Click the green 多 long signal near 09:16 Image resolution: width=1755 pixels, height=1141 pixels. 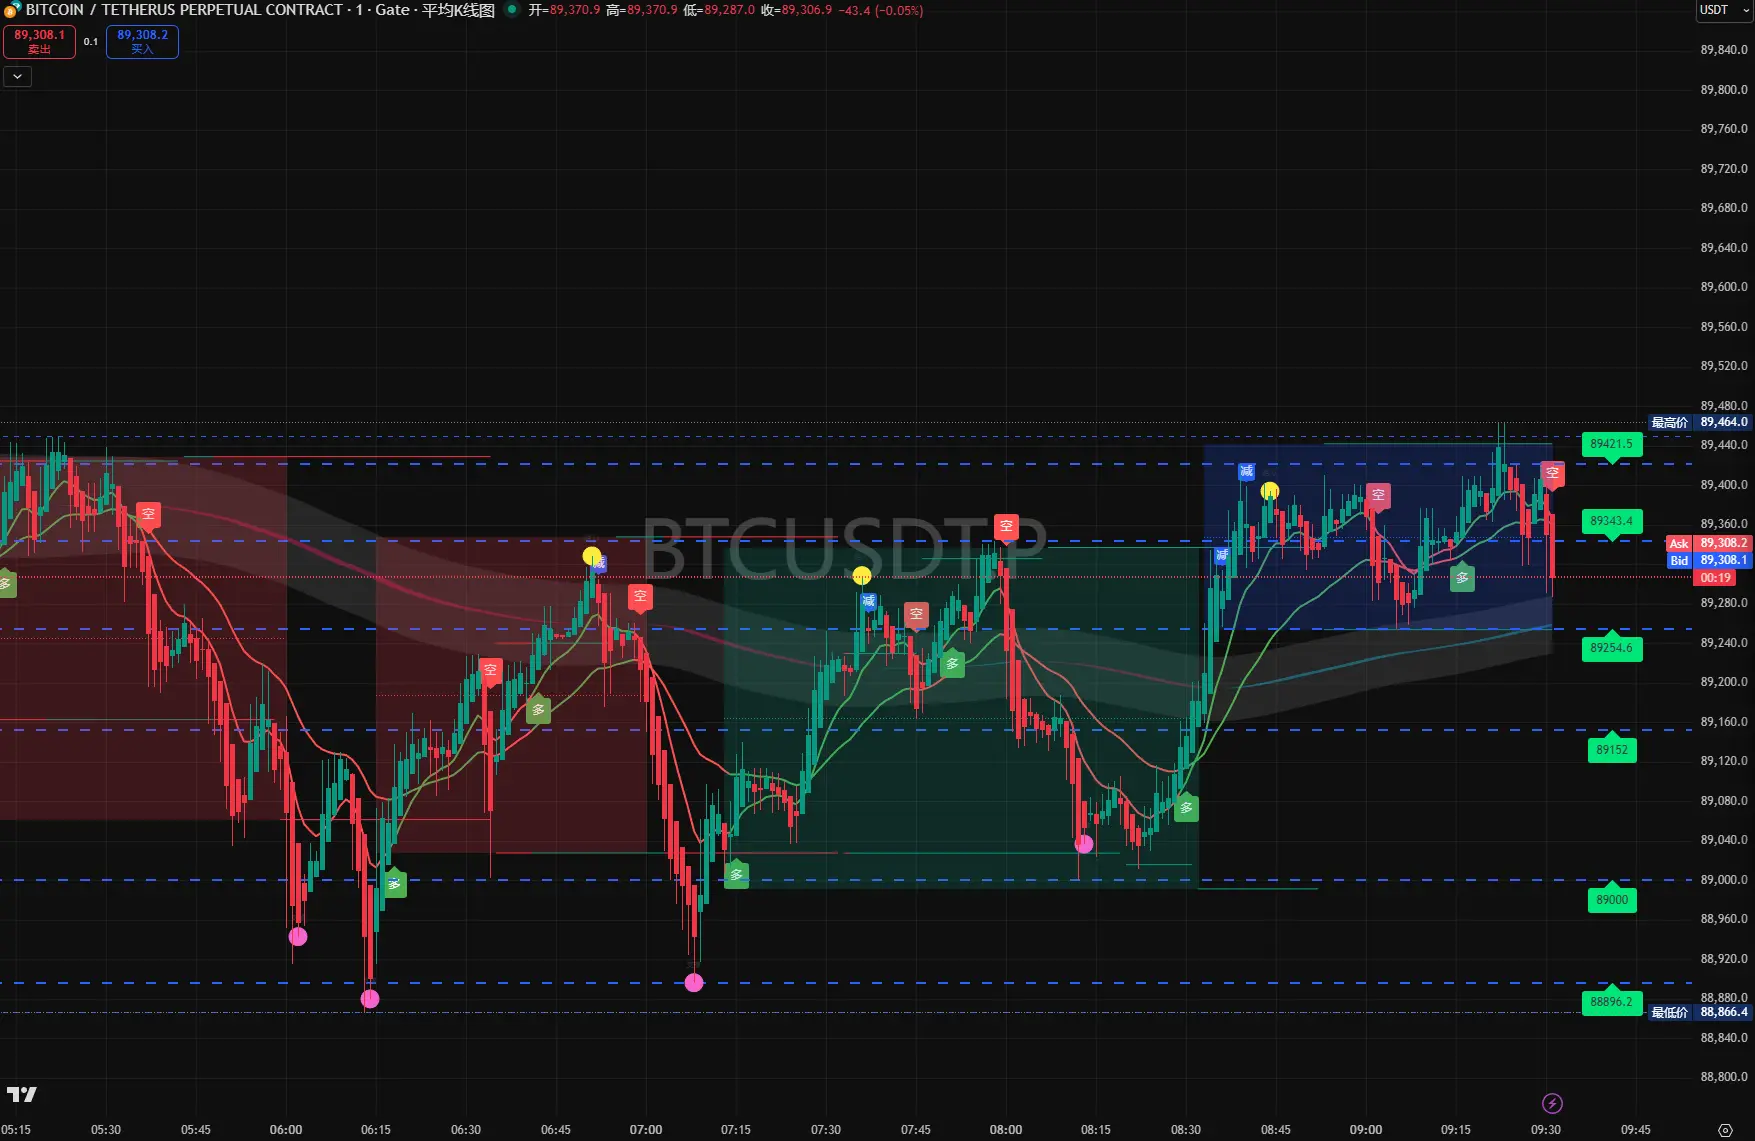[x=1462, y=577]
